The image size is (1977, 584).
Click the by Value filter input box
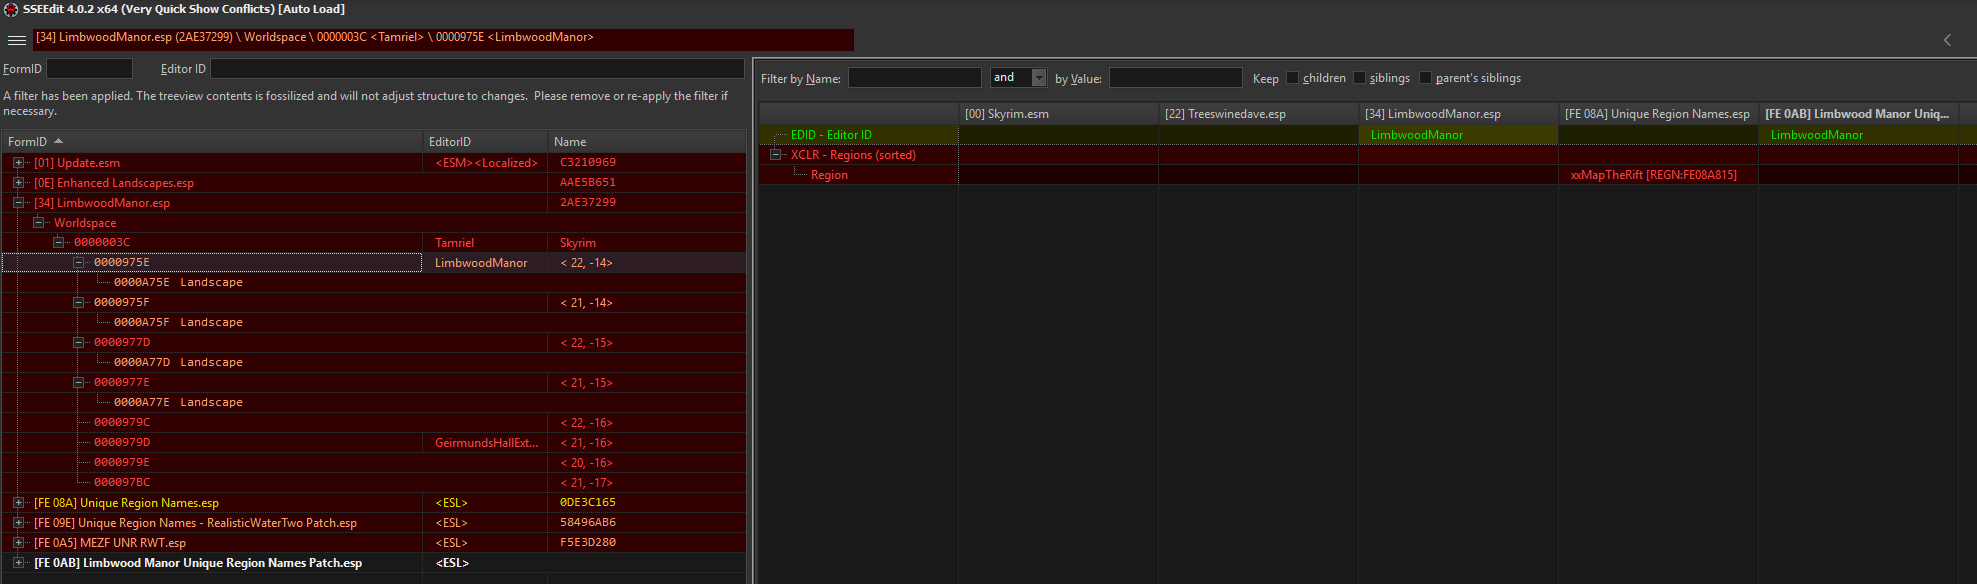pos(1176,78)
